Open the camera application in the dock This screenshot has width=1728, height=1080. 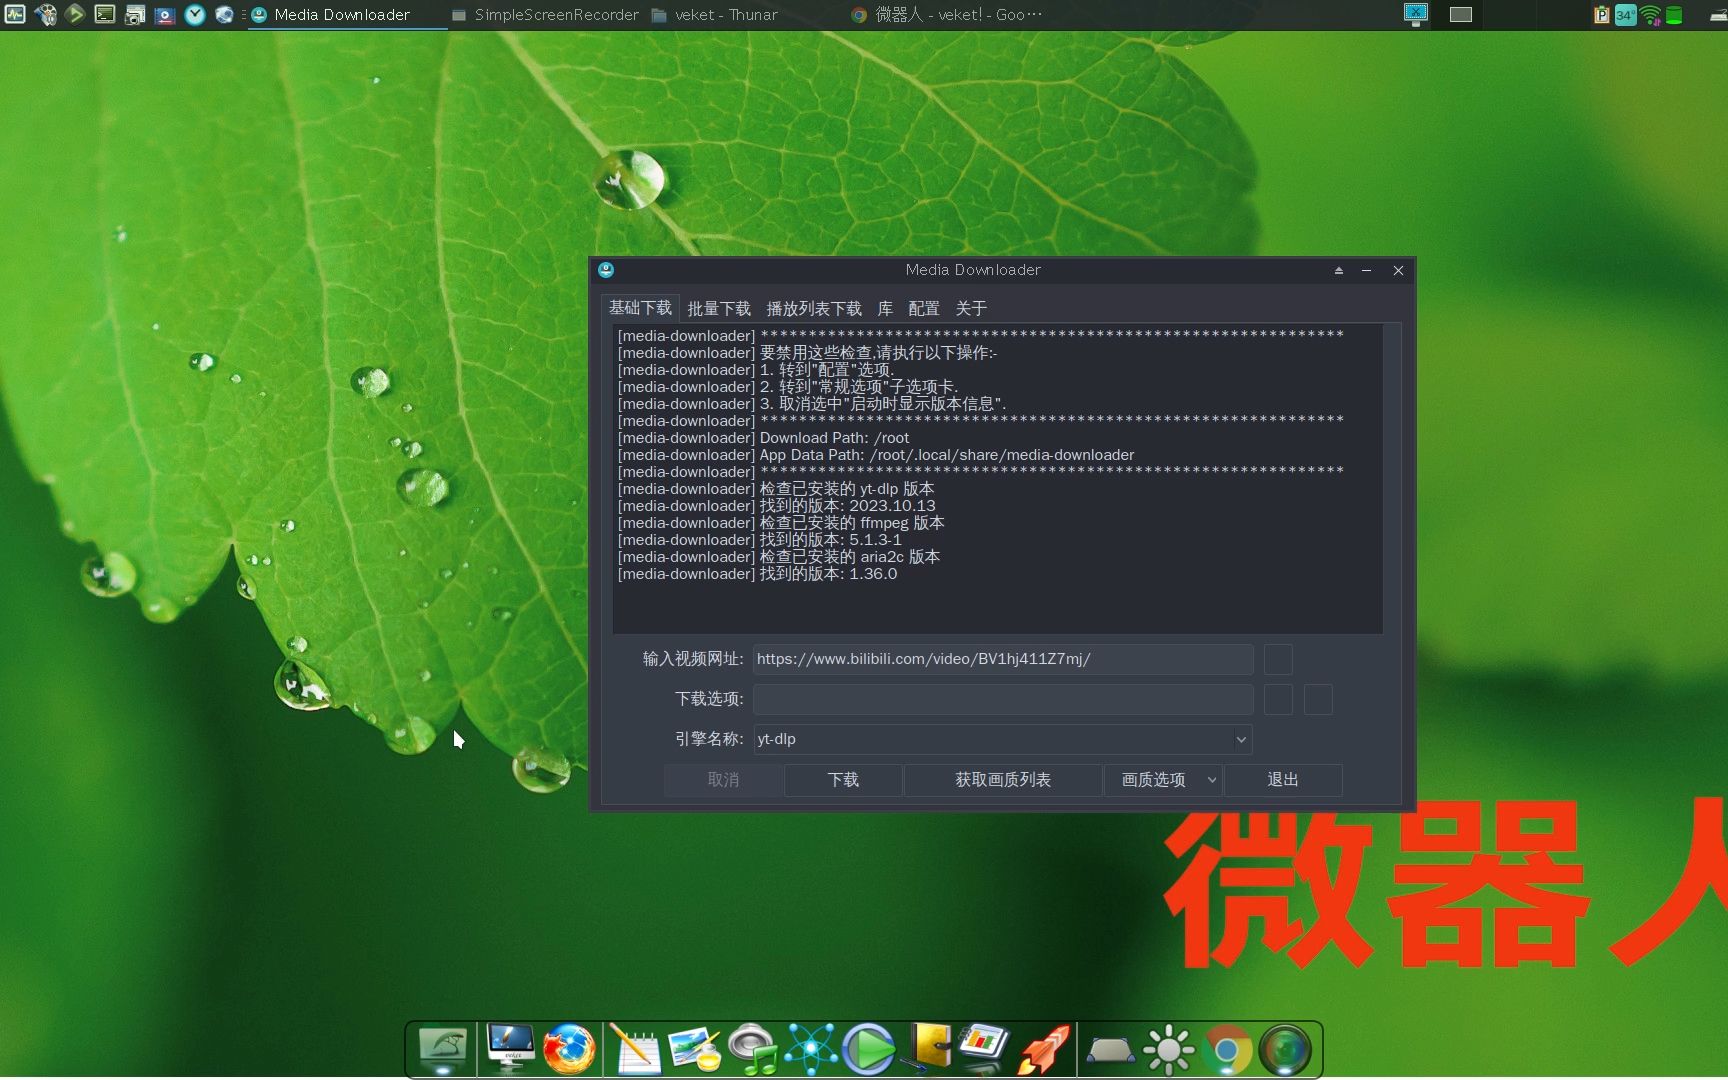coord(1287,1049)
